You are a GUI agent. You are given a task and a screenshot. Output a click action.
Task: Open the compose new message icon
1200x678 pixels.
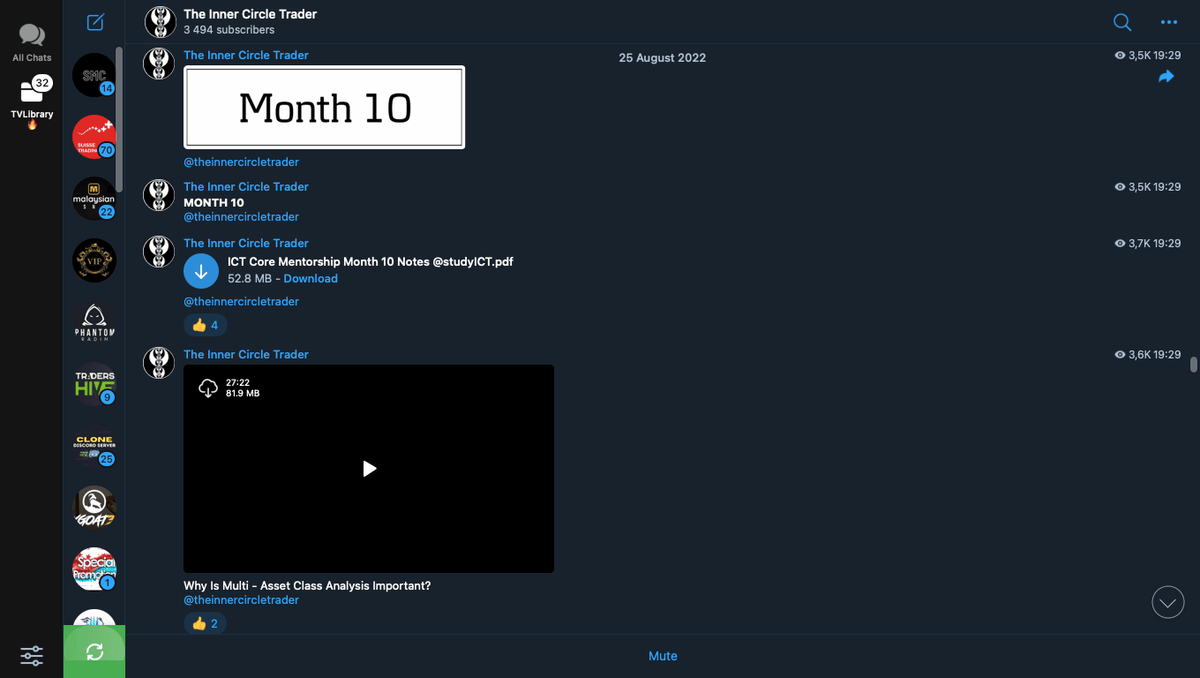point(95,22)
